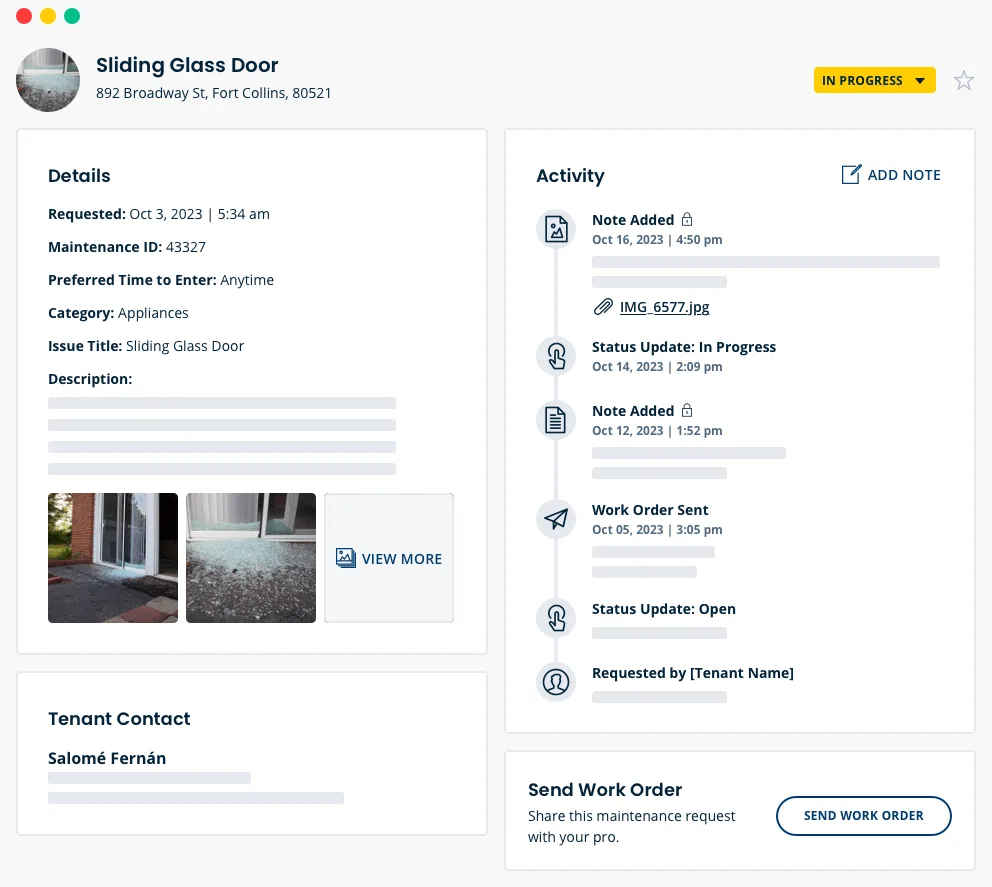Click the Add Note pencil icon
The image size is (992, 887).
(851, 175)
